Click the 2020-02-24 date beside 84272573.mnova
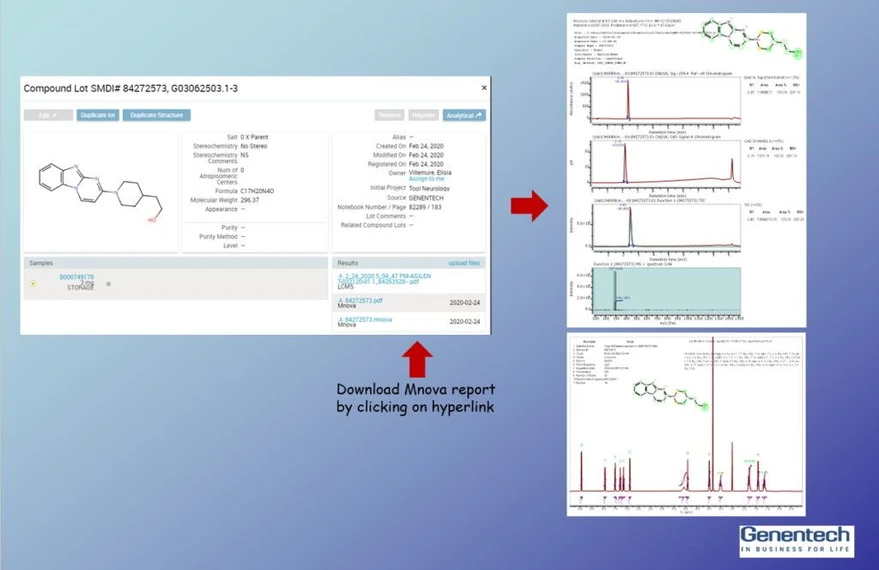This screenshot has width=879, height=570. [465, 322]
